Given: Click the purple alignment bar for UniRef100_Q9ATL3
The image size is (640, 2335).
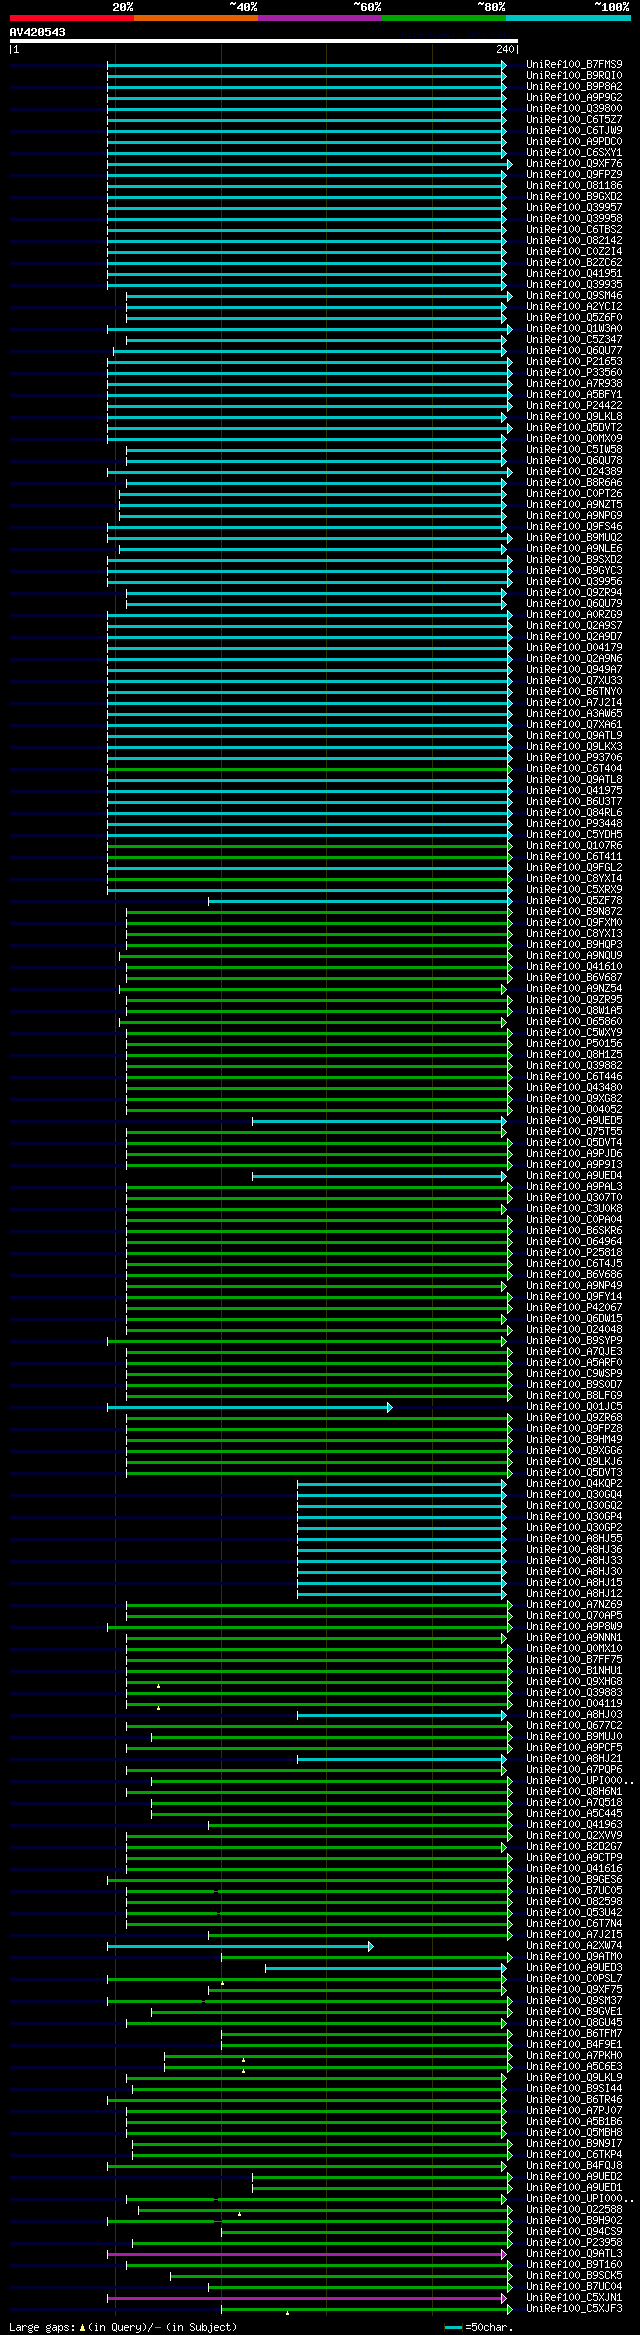Looking at the screenshot, I should point(307,2254).
